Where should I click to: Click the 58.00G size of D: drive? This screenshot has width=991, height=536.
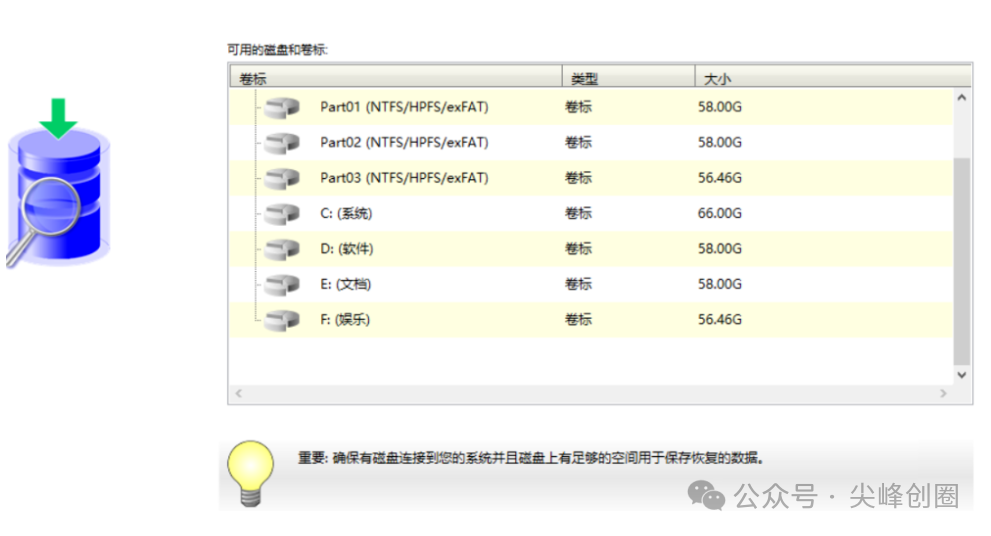click(x=719, y=249)
